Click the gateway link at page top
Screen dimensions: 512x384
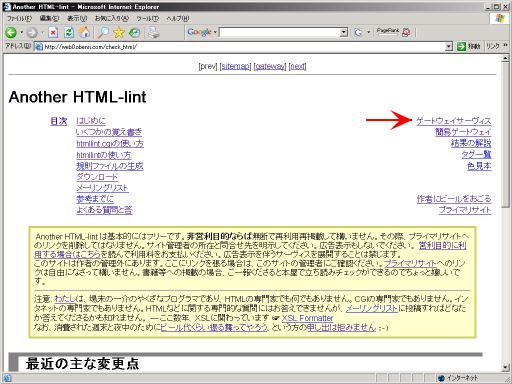click(270, 66)
